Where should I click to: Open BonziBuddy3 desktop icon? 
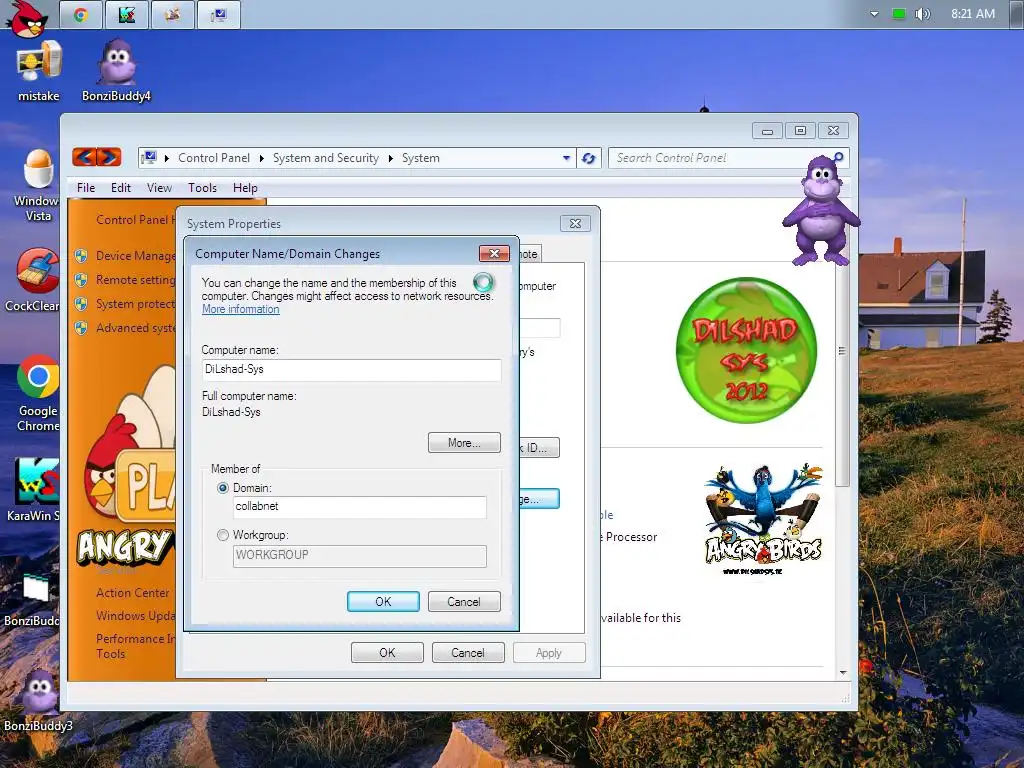click(38, 700)
